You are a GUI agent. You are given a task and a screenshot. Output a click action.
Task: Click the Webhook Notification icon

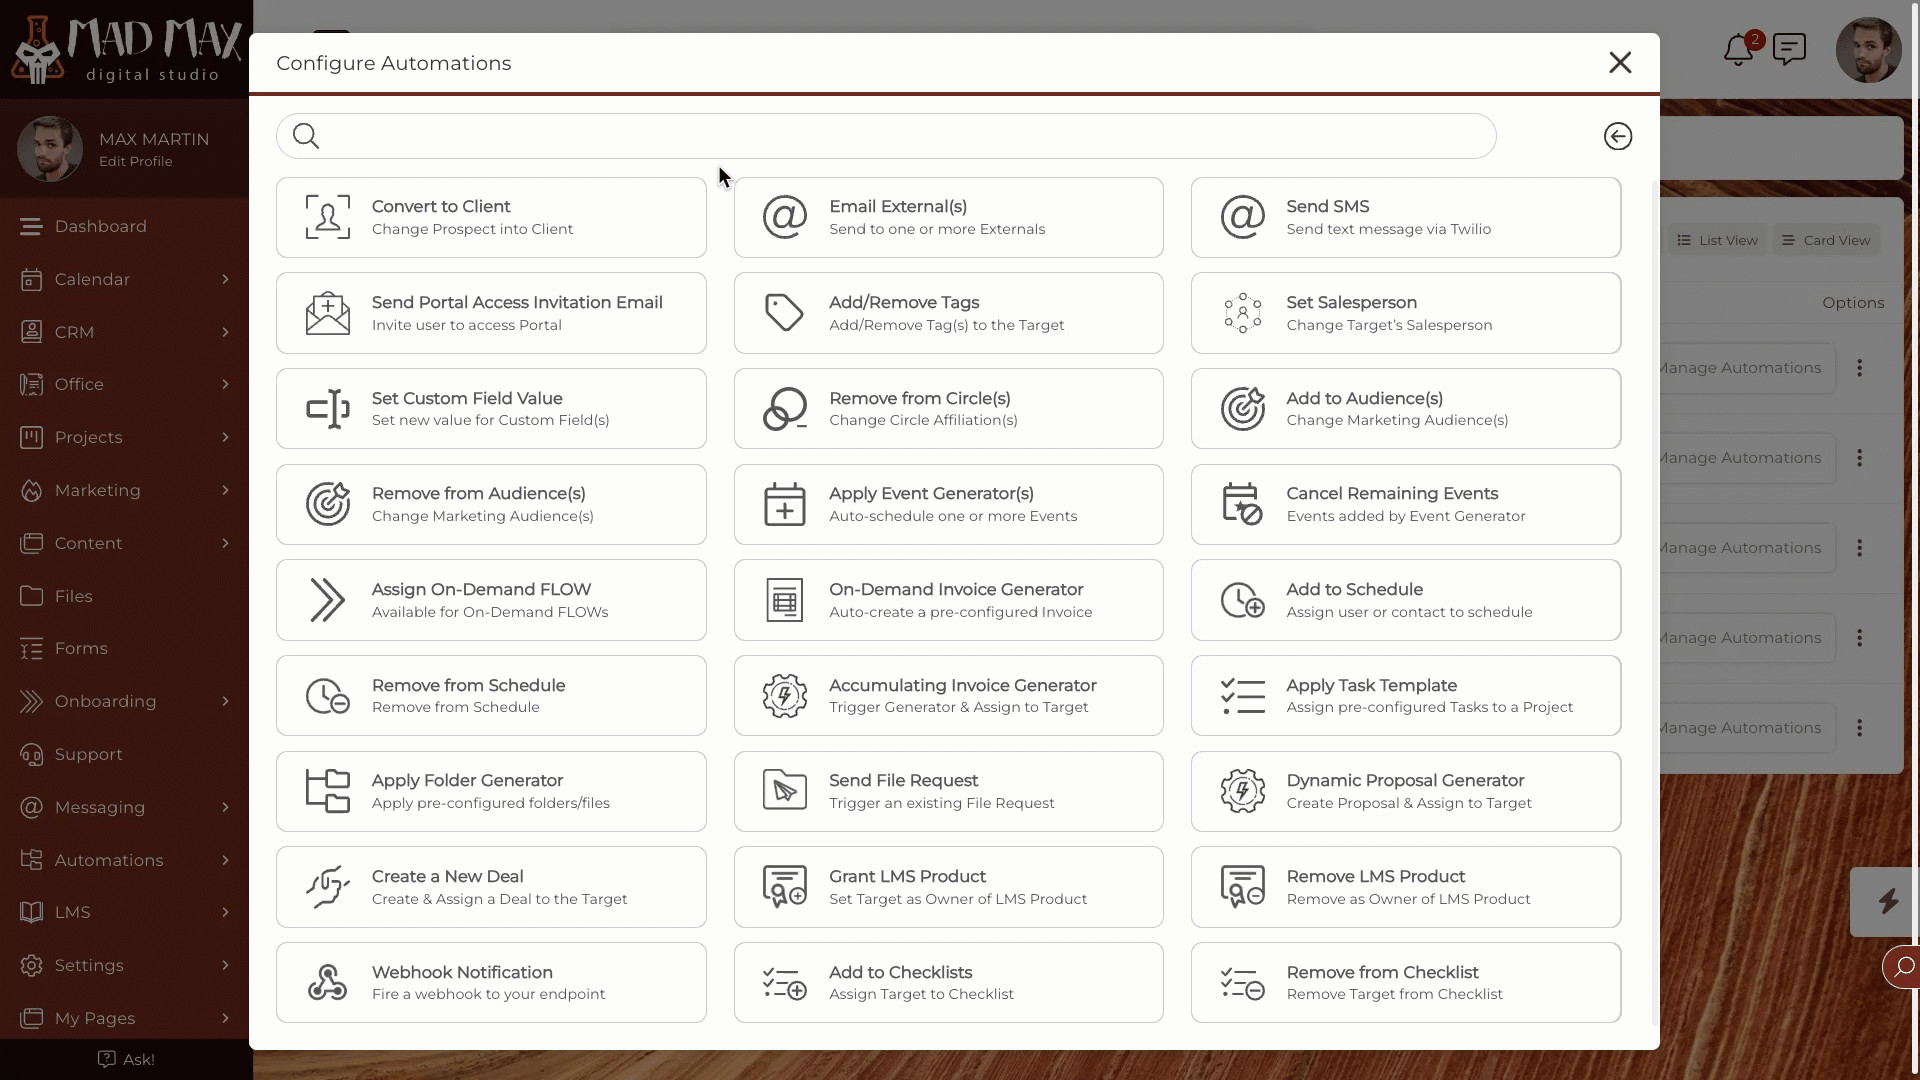pos(327,981)
